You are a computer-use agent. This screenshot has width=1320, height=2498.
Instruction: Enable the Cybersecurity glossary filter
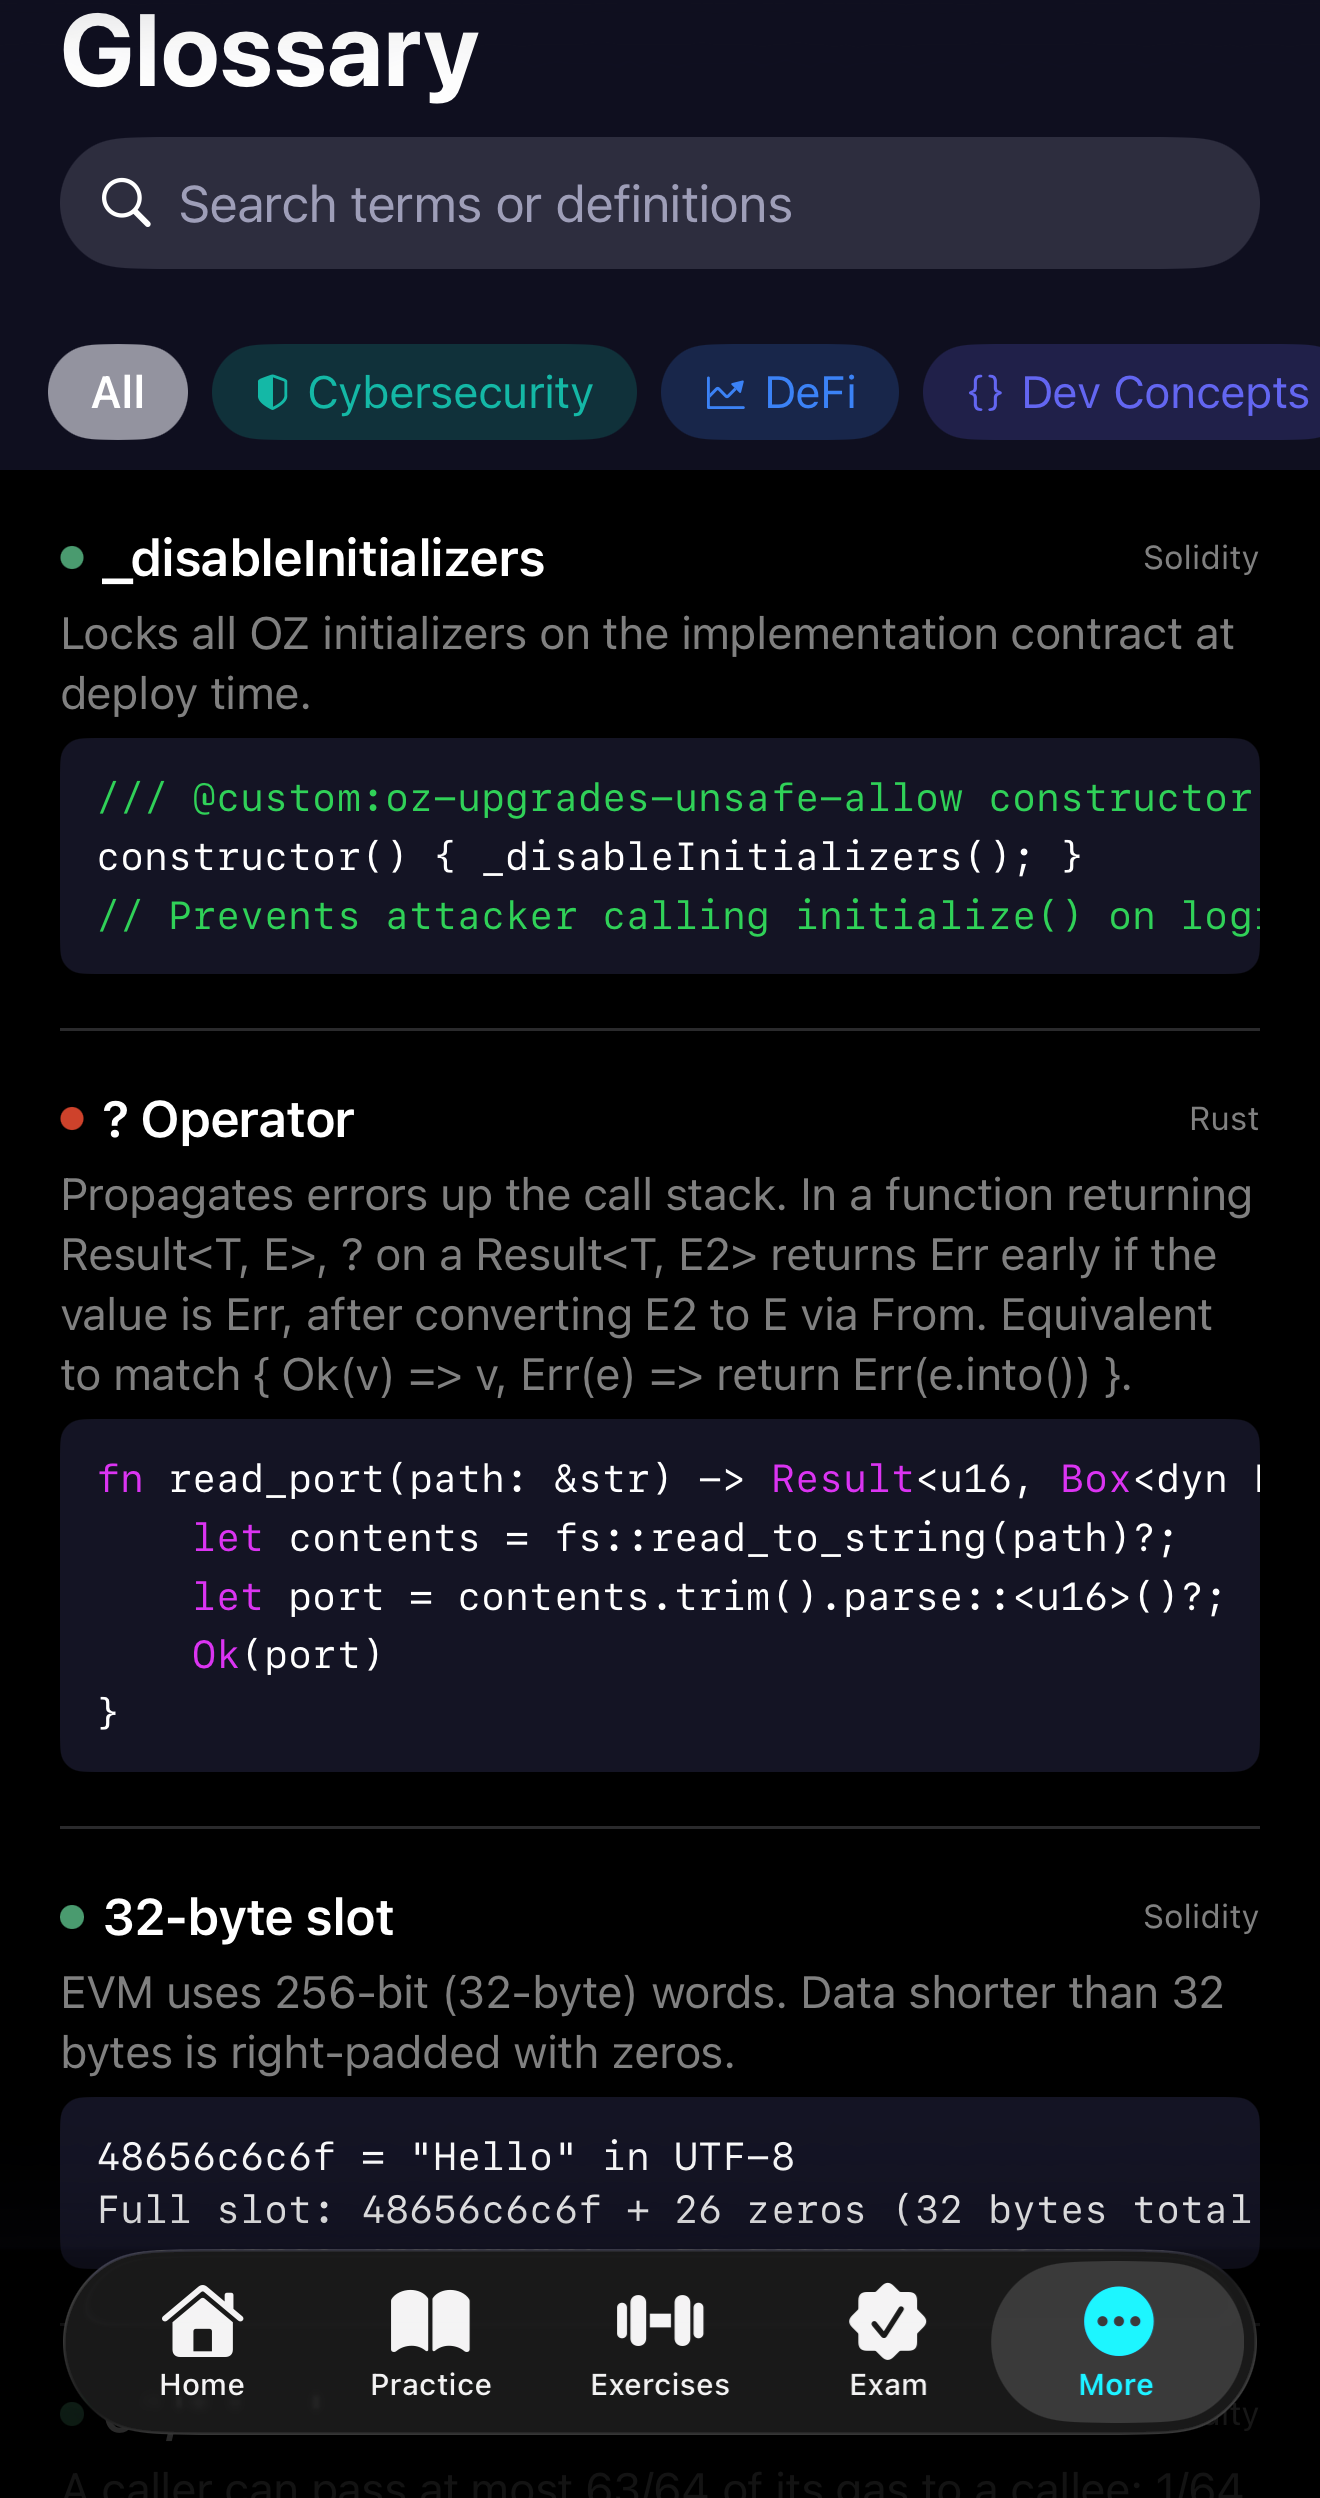coord(422,392)
